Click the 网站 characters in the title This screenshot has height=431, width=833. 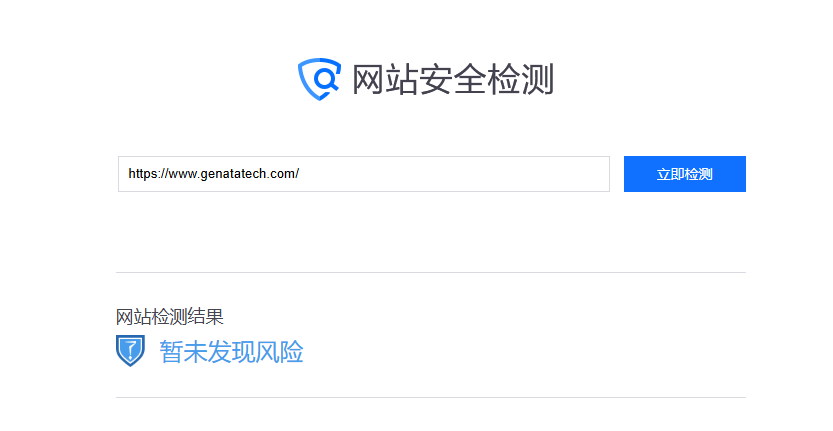coord(385,79)
